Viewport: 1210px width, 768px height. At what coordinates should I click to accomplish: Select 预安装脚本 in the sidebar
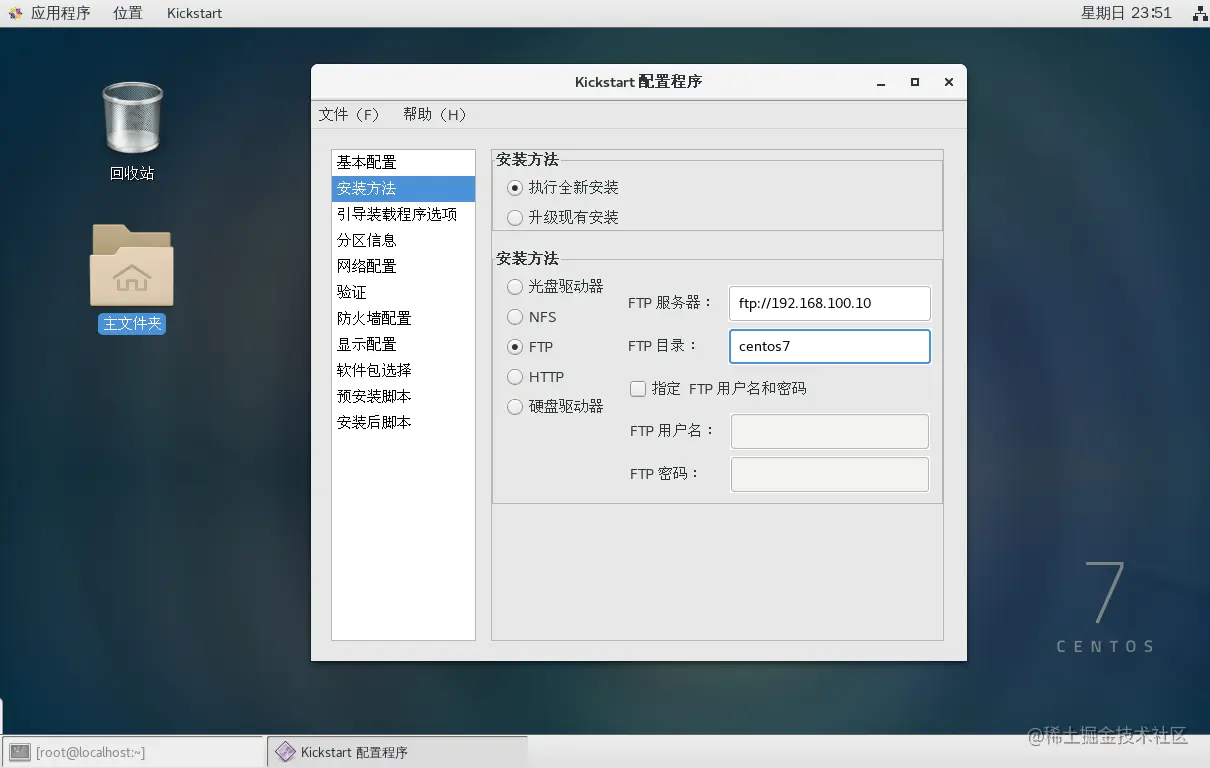(x=403, y=396)
